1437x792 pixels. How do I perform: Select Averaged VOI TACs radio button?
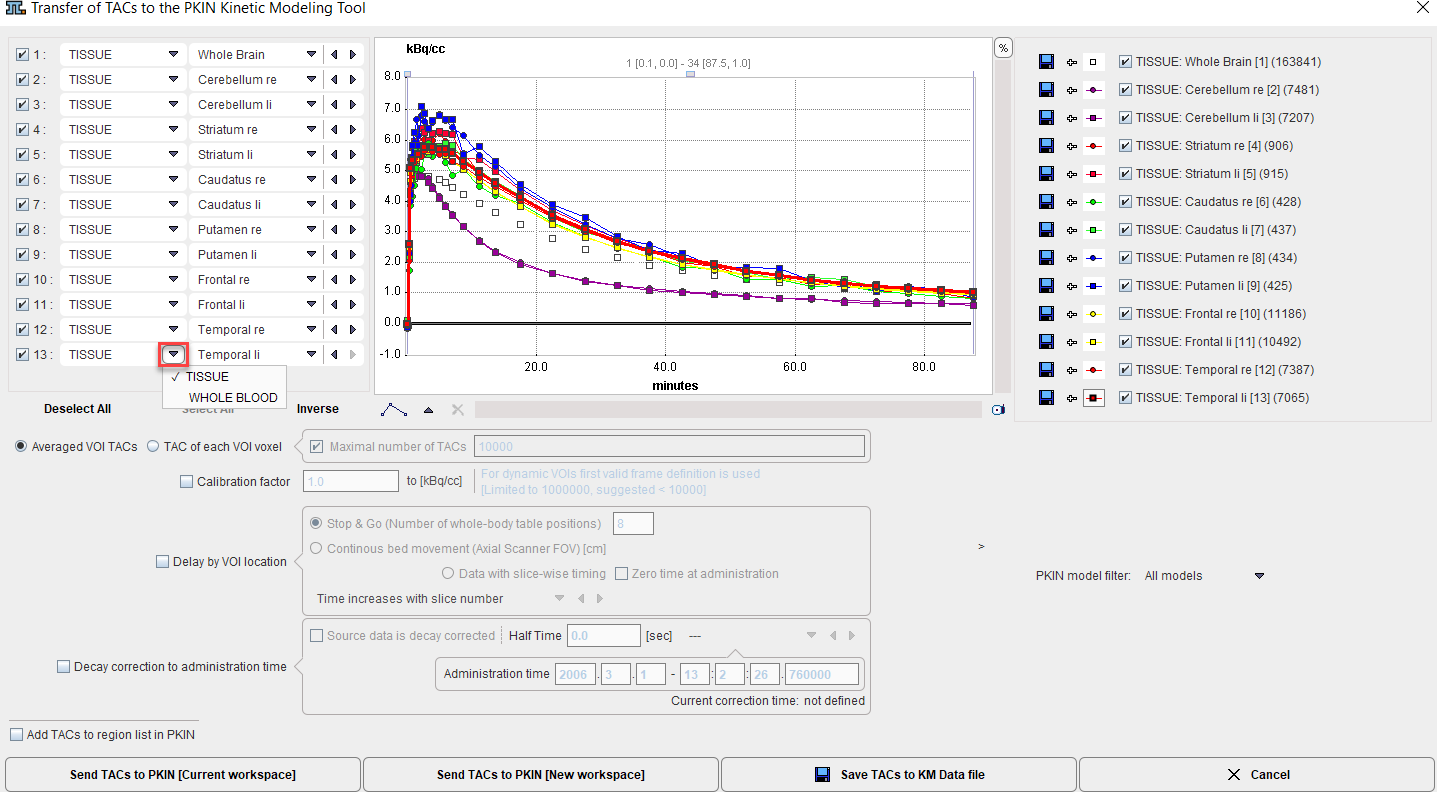[x=21, y=447]
